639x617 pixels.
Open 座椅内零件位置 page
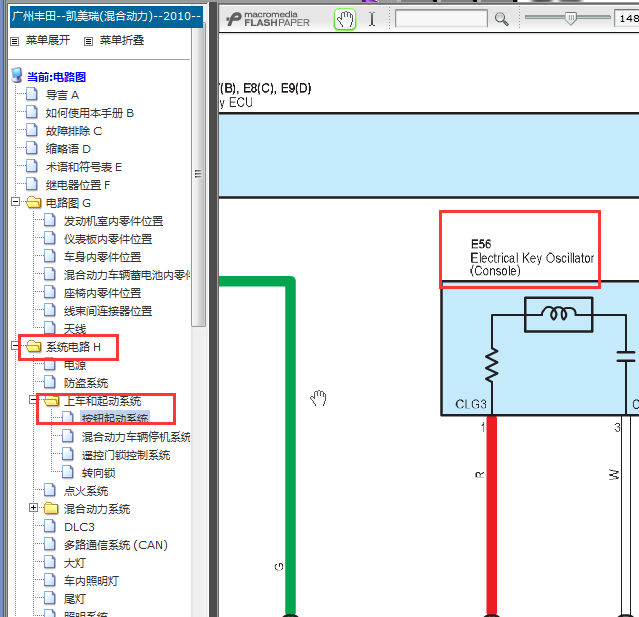click(x=102, y=293)
